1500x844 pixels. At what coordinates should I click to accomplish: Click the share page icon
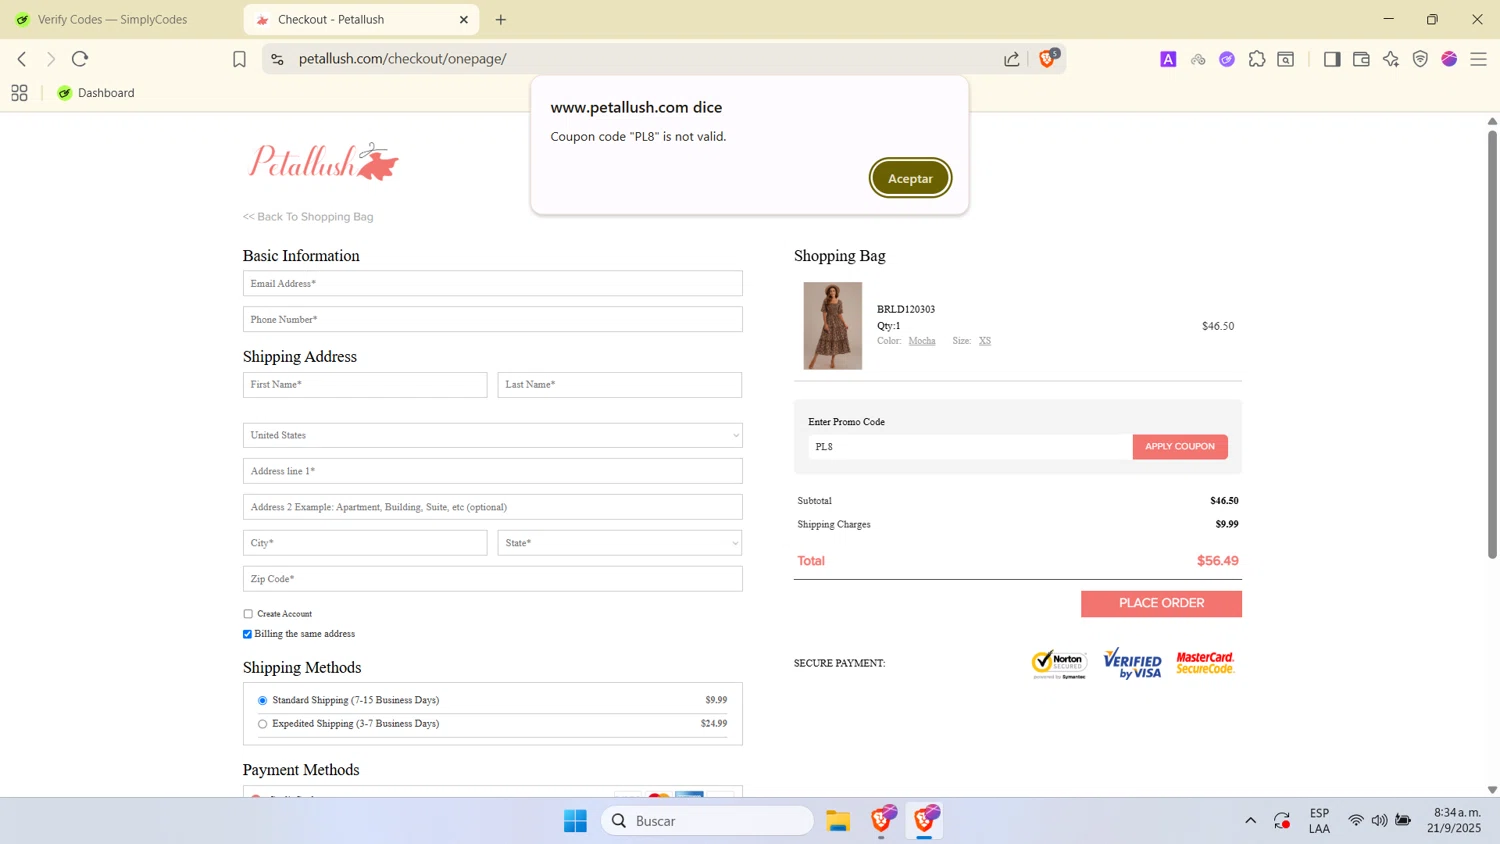tap(1012, 59)
